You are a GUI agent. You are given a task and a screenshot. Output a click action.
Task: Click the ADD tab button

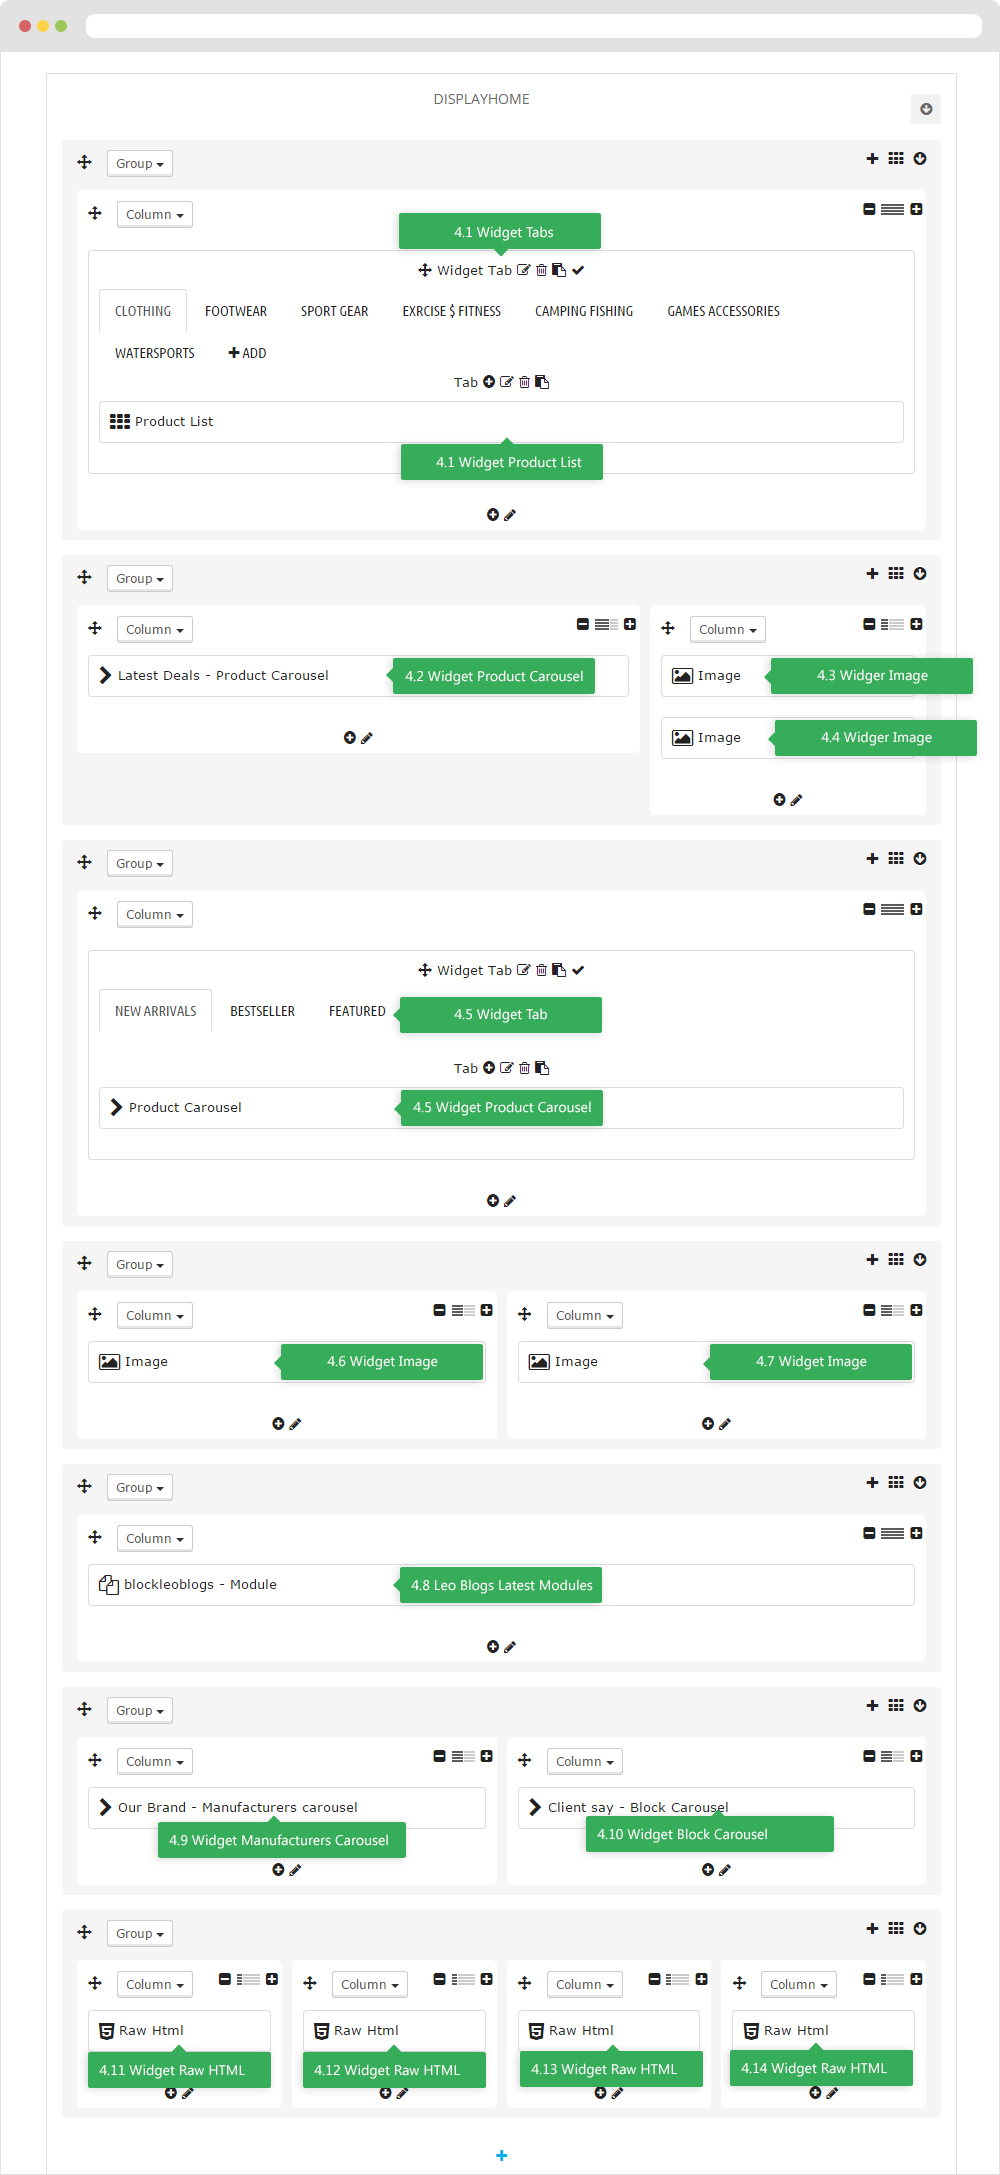click(247, 353)
